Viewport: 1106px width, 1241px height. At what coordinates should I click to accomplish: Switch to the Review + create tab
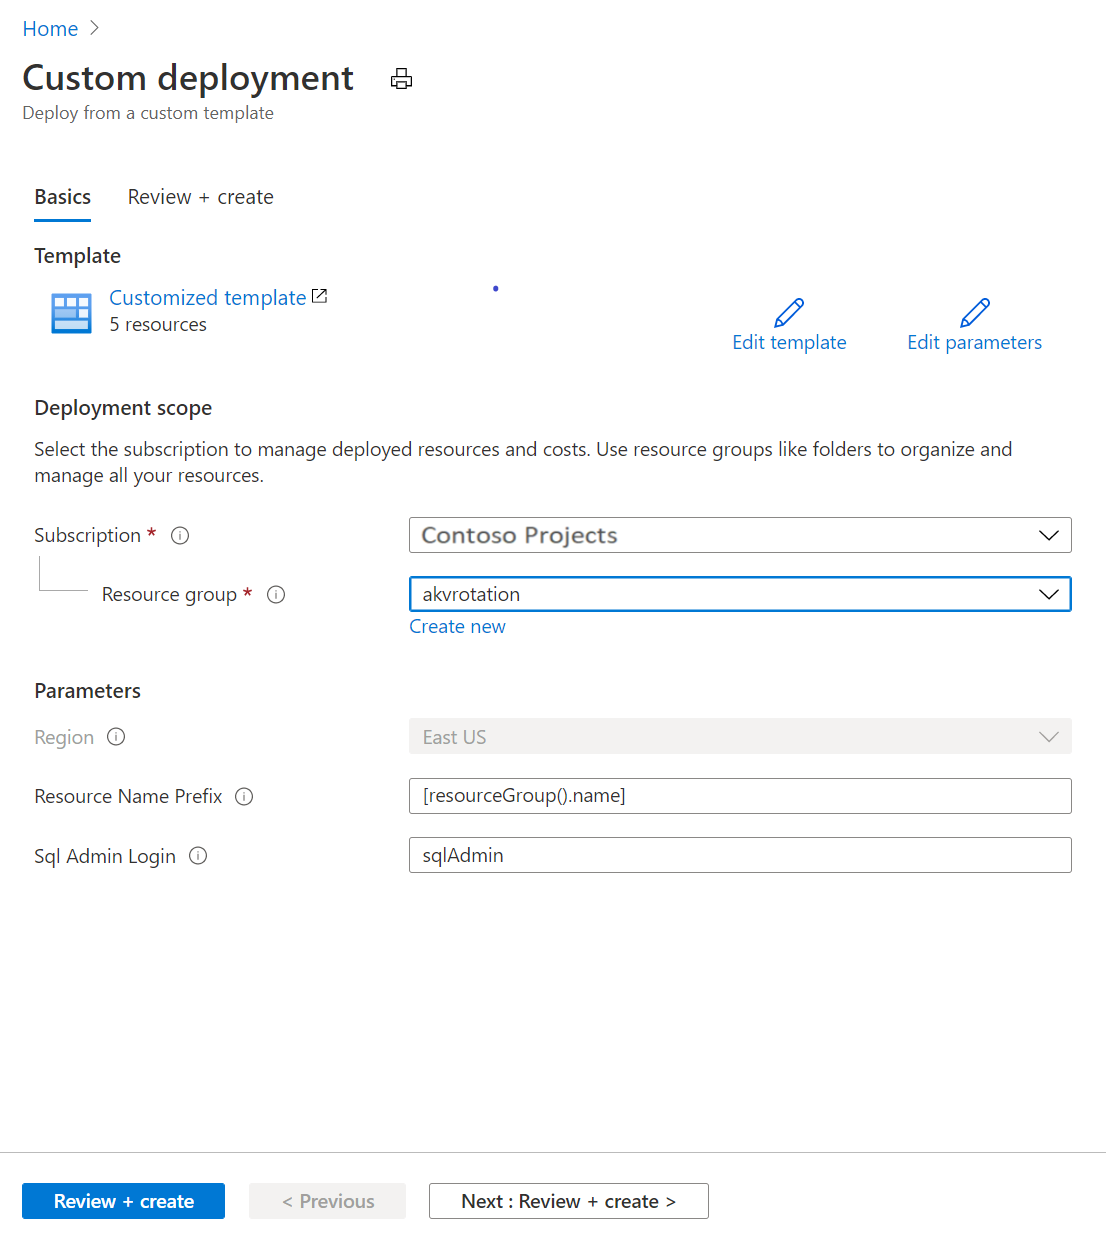click(x=200, y=197)
